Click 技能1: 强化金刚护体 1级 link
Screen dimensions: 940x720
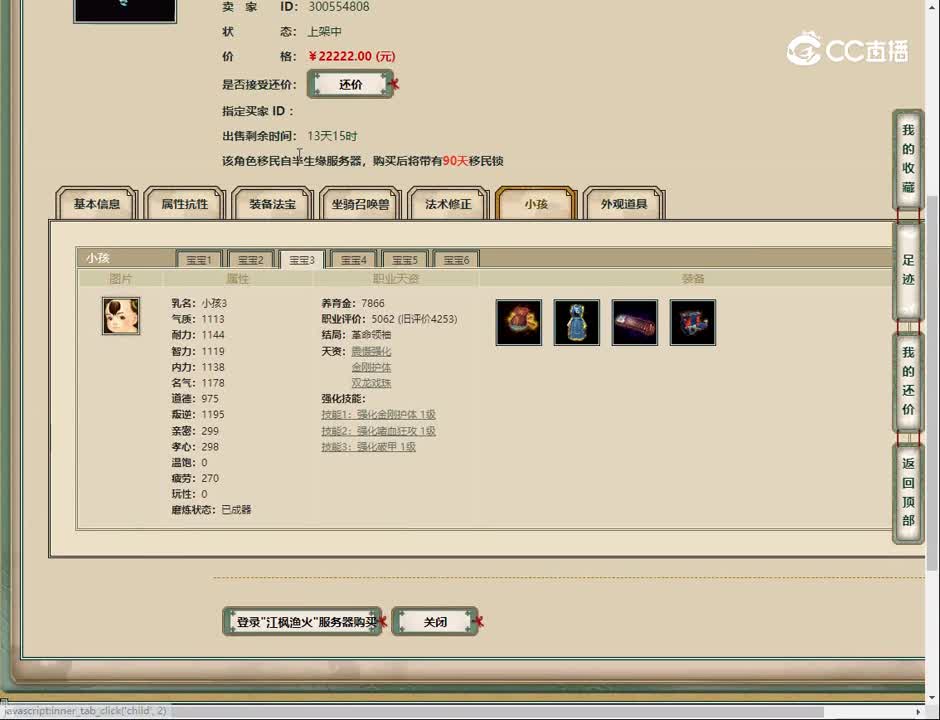pyautogui.click(x=378, y=414)
